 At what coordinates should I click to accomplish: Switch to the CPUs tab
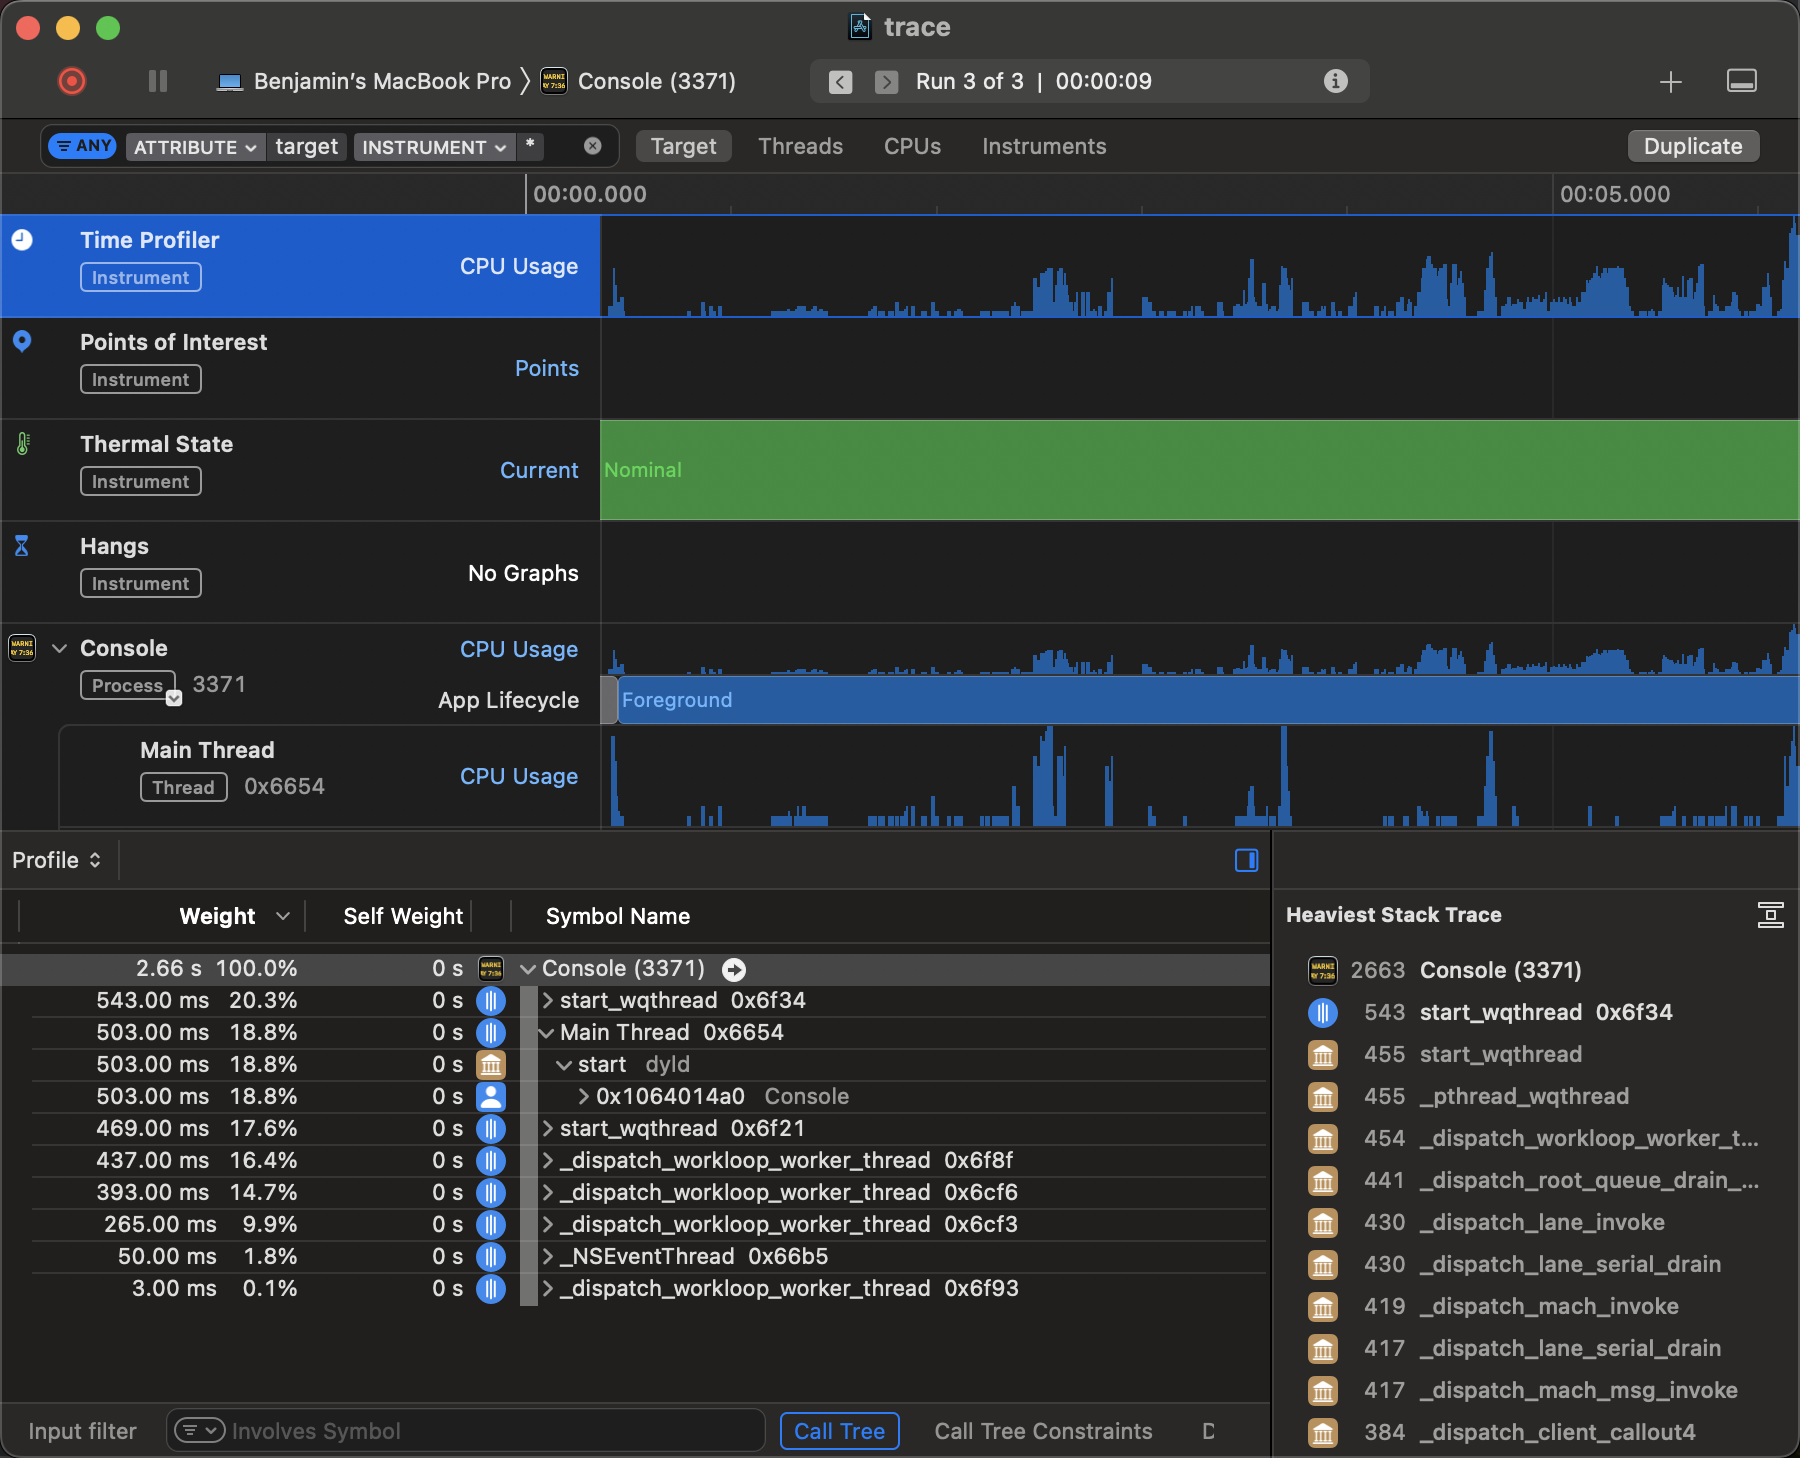(x=913, y=146)
